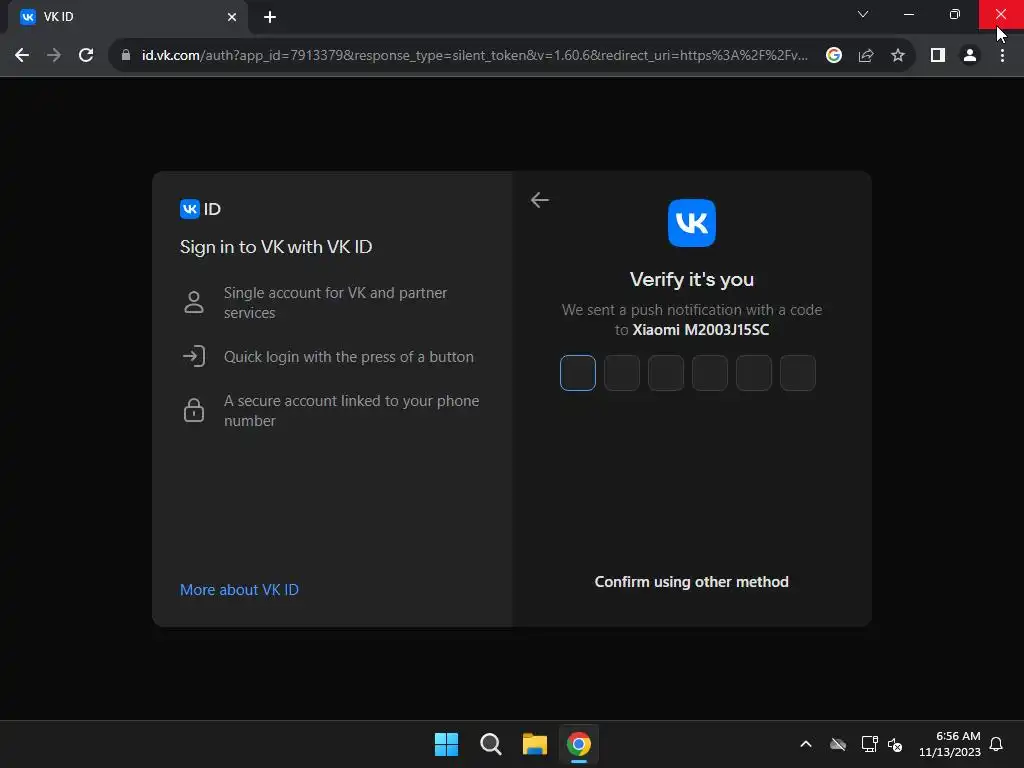Open browser side panel

pos(938,56)
